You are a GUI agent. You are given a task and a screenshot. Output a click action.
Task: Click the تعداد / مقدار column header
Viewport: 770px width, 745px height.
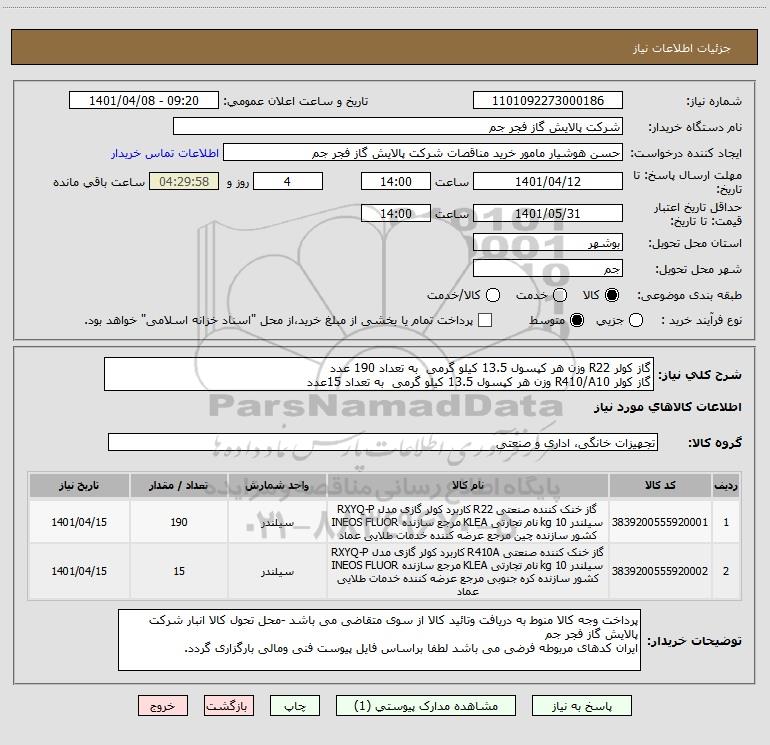coord(179,485)
